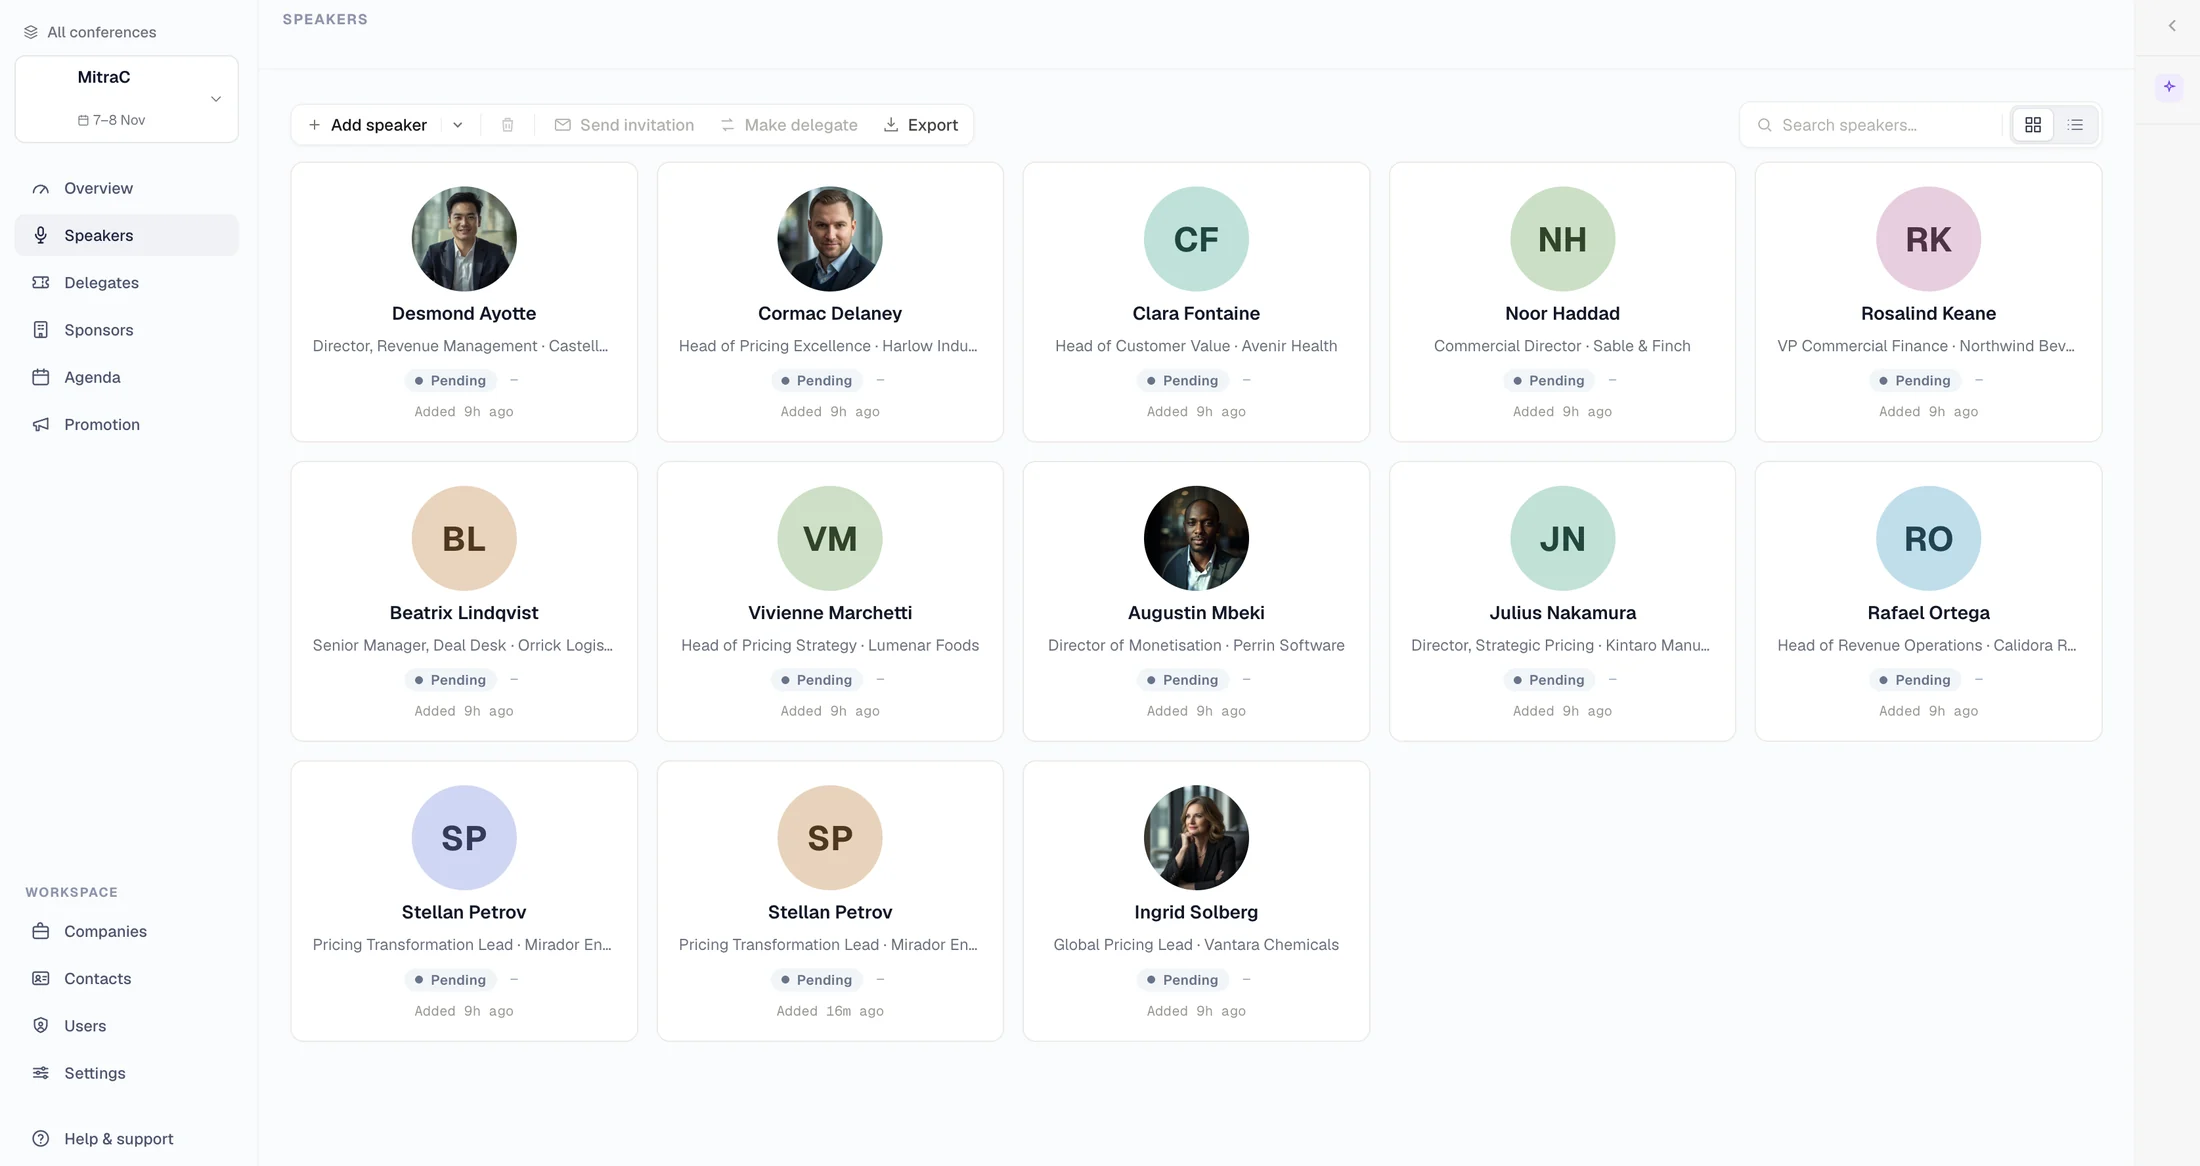Select the name Clara Fontaine
2200x1166 pixels.
(x=1196, y=313)
